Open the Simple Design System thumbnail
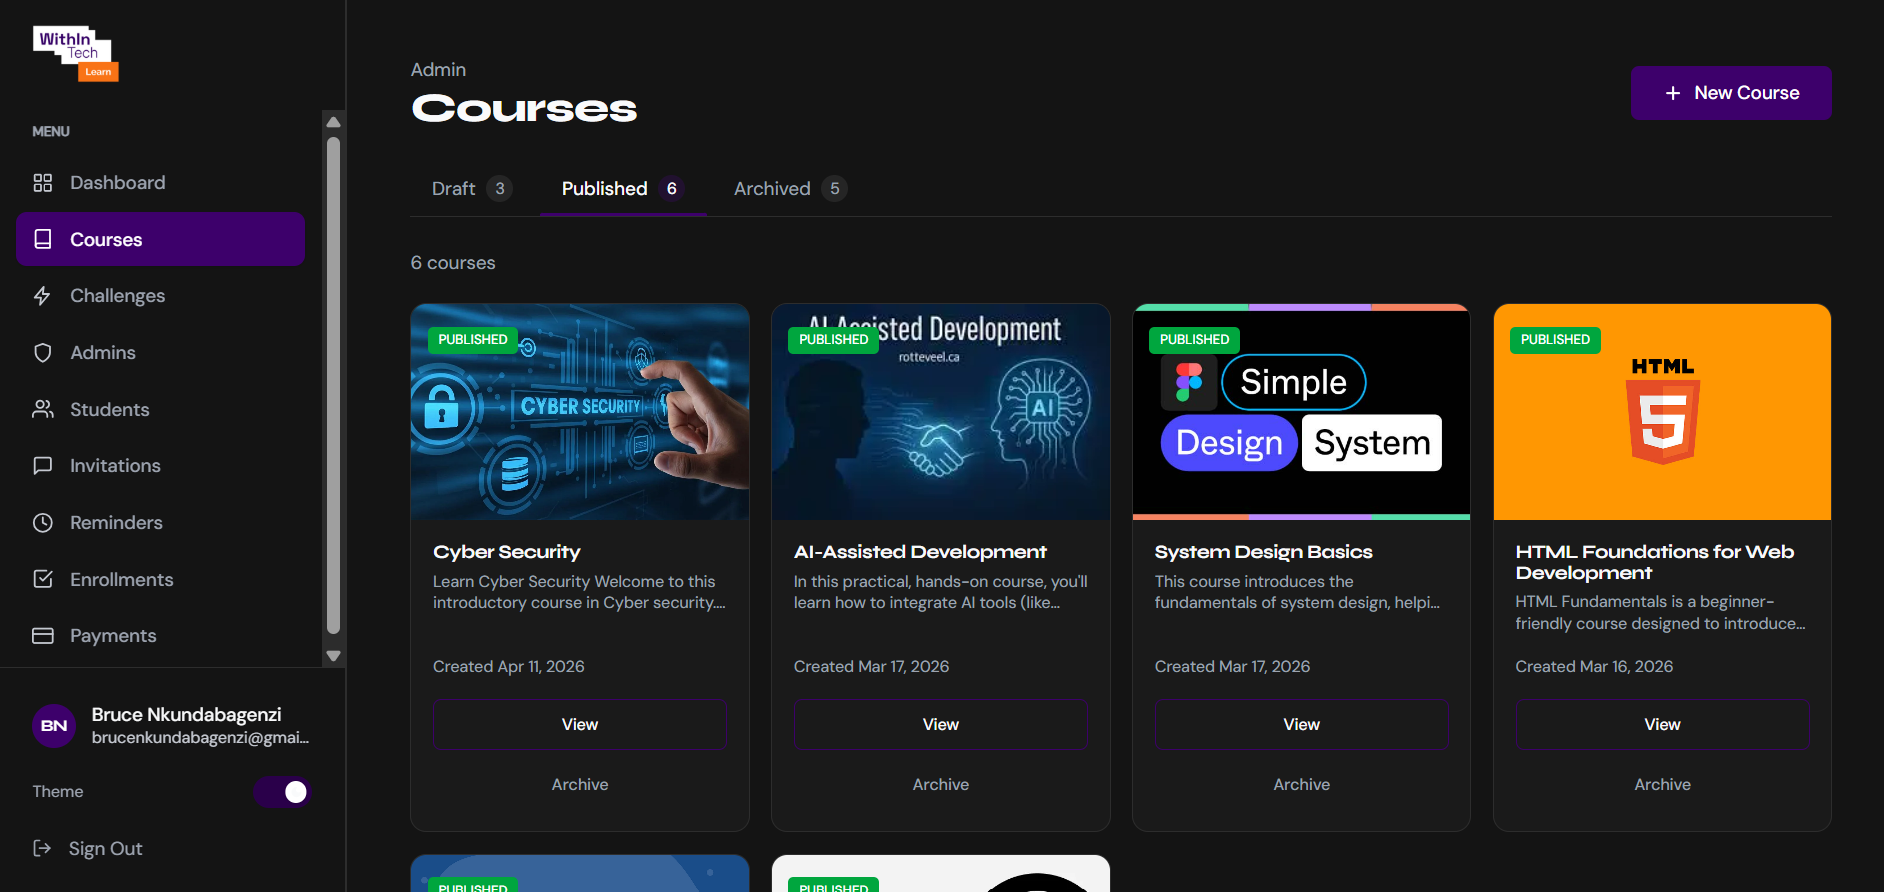This screenshot has width=1884, height=892. (x=1302, y=412)
